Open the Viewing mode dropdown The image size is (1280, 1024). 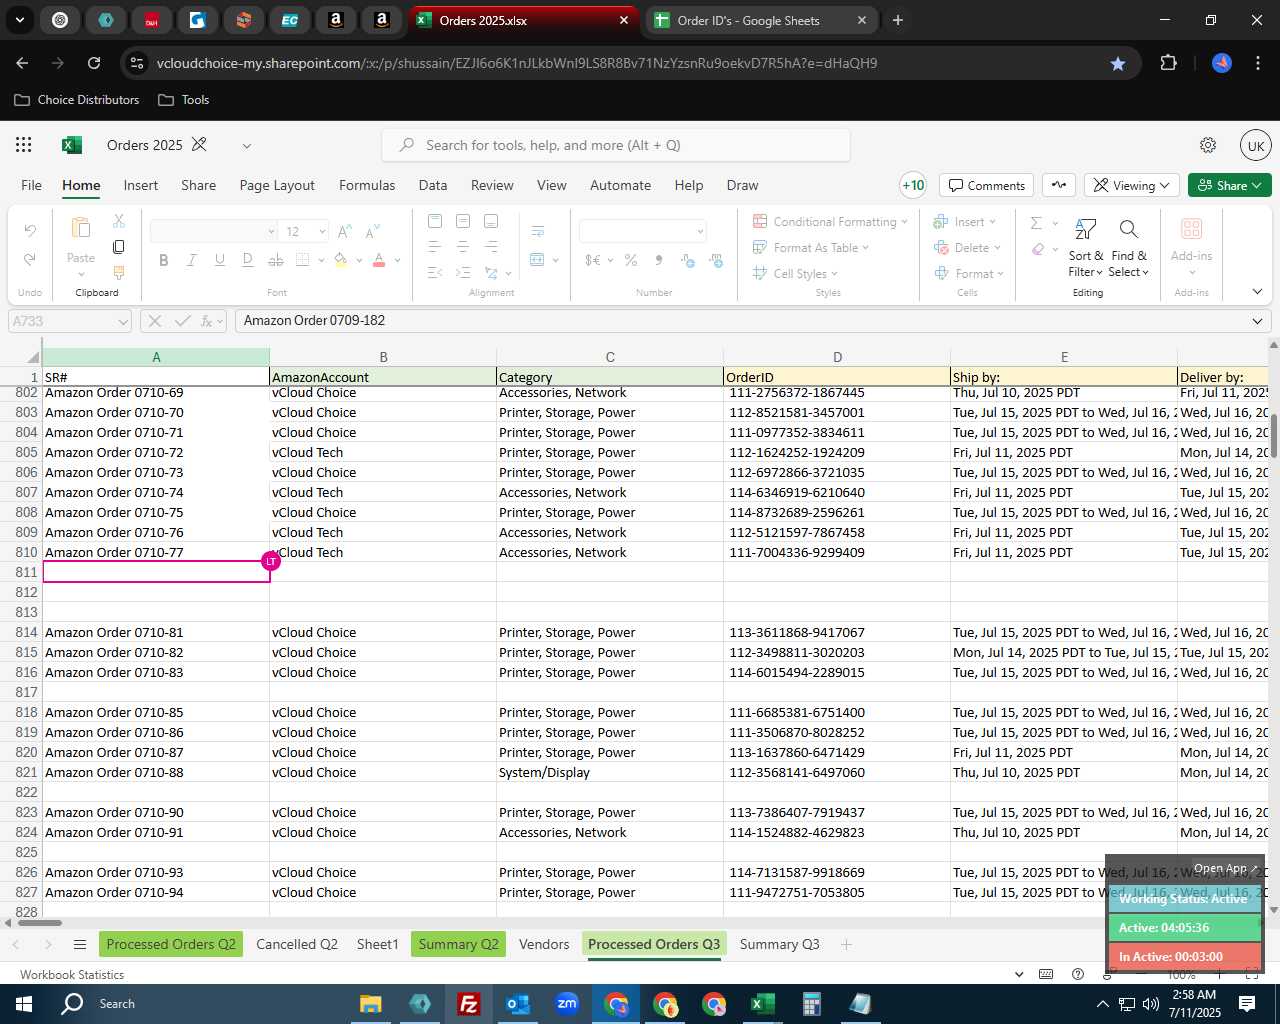coord(1131,185)
